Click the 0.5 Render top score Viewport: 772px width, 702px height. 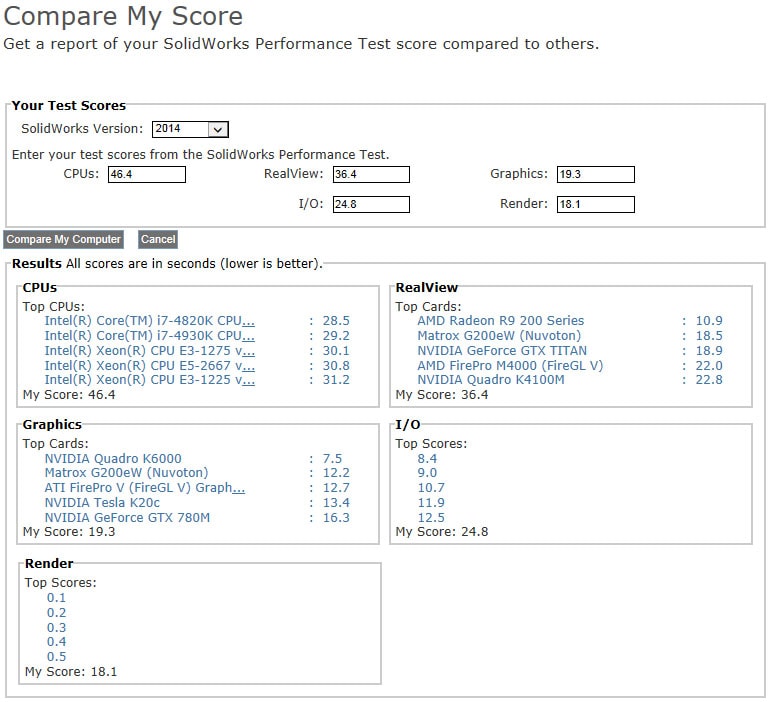click(x=56, y=657)
